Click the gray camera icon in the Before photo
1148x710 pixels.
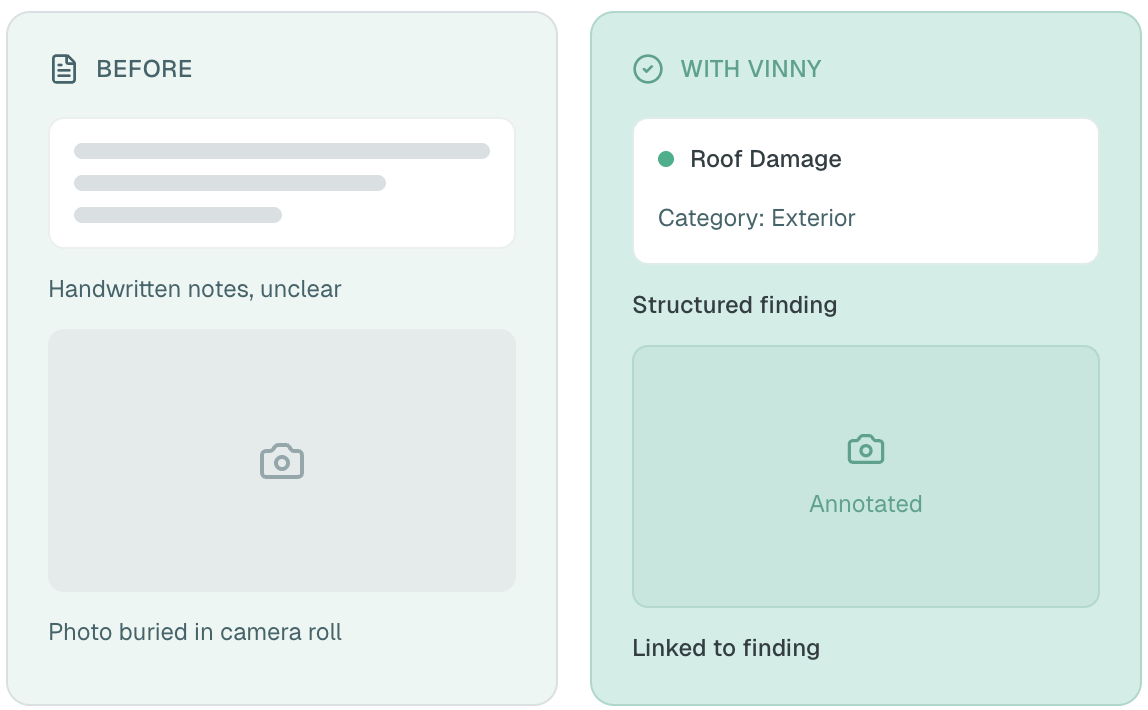(x=282, y=461)
